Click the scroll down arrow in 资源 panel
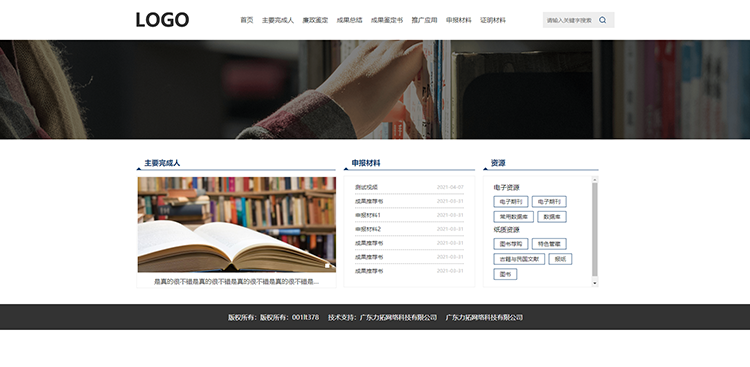This screenshot has height=367, width=750. click(x=595, y=283)
